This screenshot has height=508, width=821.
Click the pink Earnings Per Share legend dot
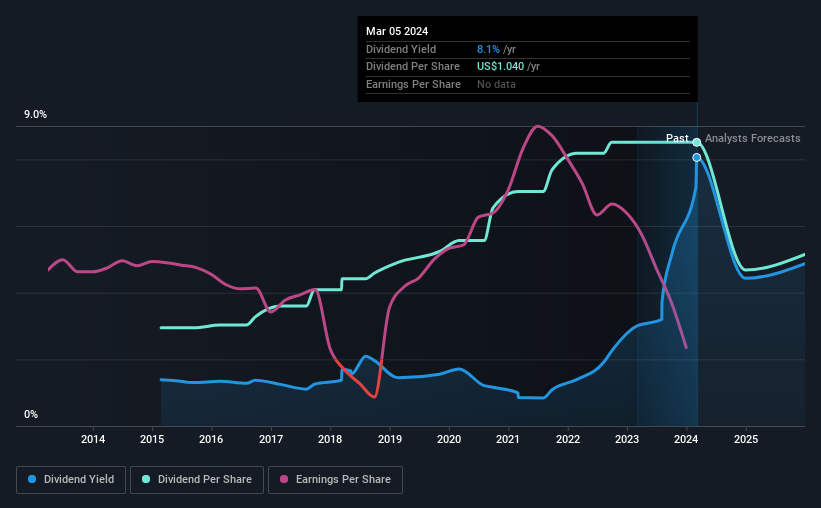click(x=284, y=479)
